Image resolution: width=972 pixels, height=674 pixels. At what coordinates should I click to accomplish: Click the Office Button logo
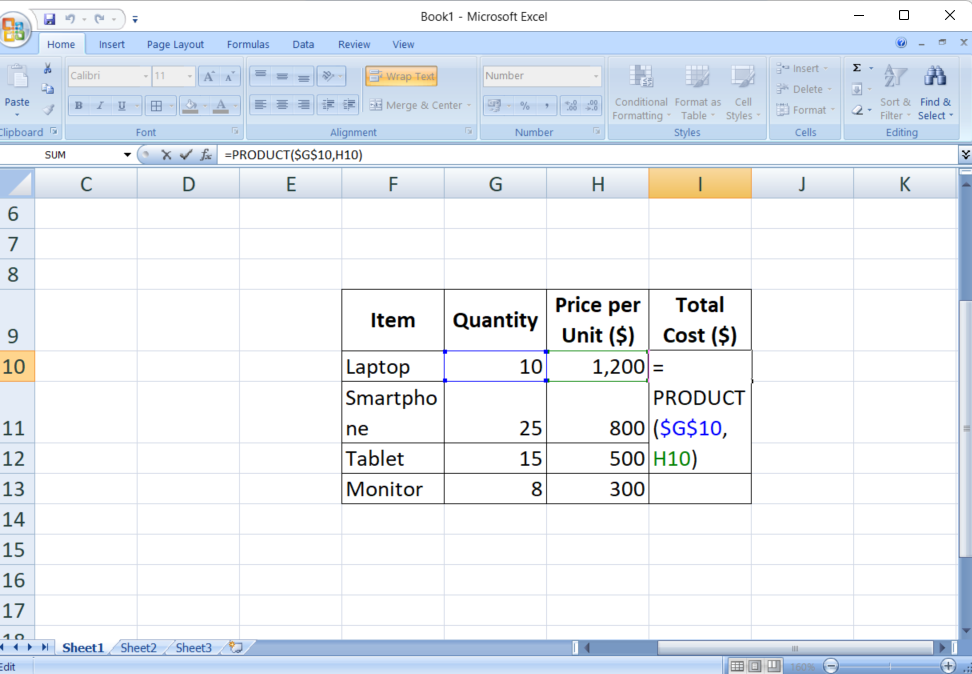click(x=14, y=29)
